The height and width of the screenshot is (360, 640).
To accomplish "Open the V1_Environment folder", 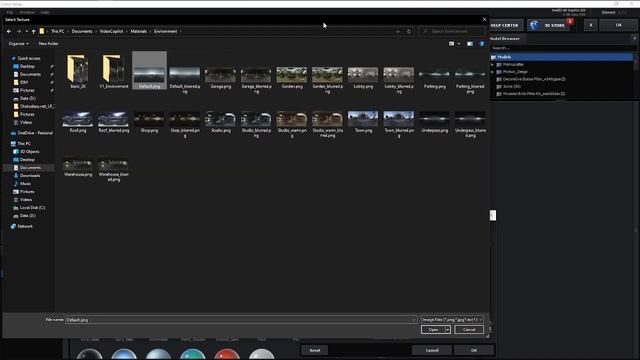I will pyautogui.click(x=114, y=71).
